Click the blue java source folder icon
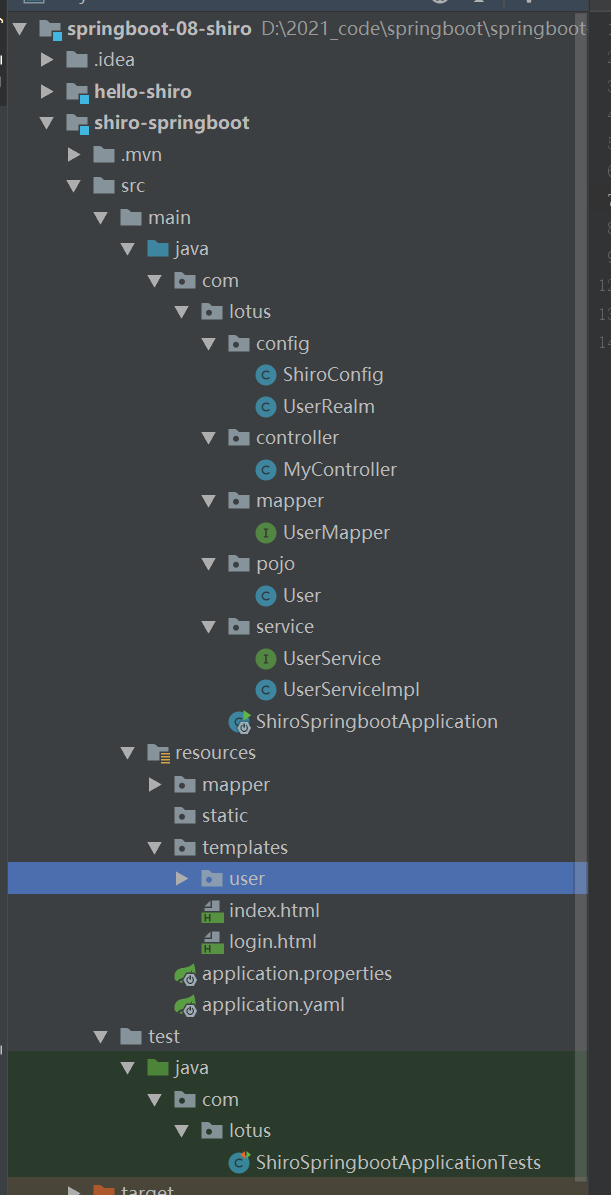 [158, 249]
